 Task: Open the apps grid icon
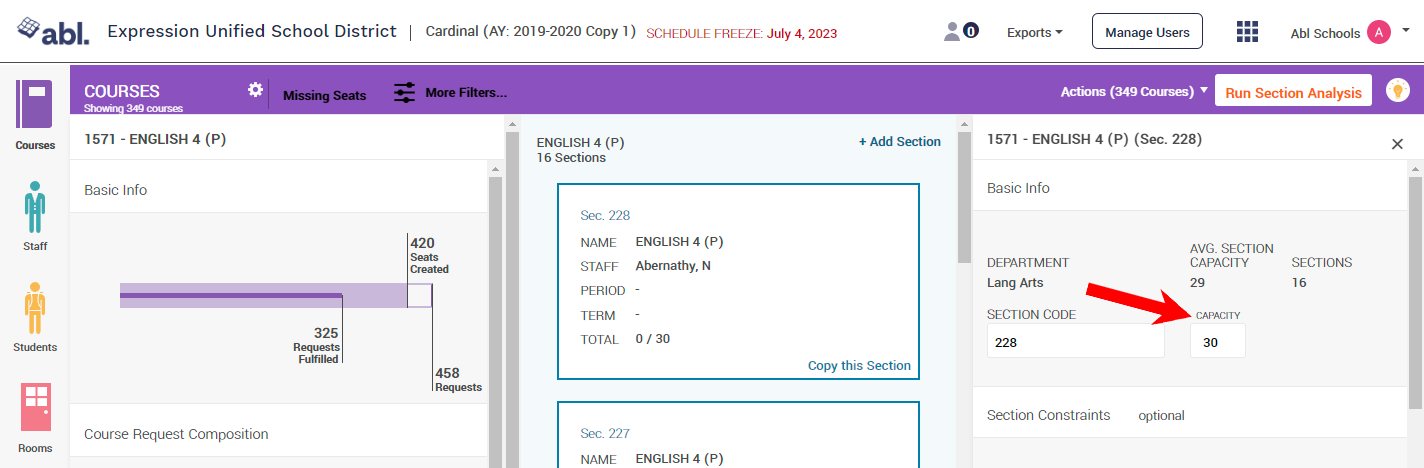pos(1247,32)
